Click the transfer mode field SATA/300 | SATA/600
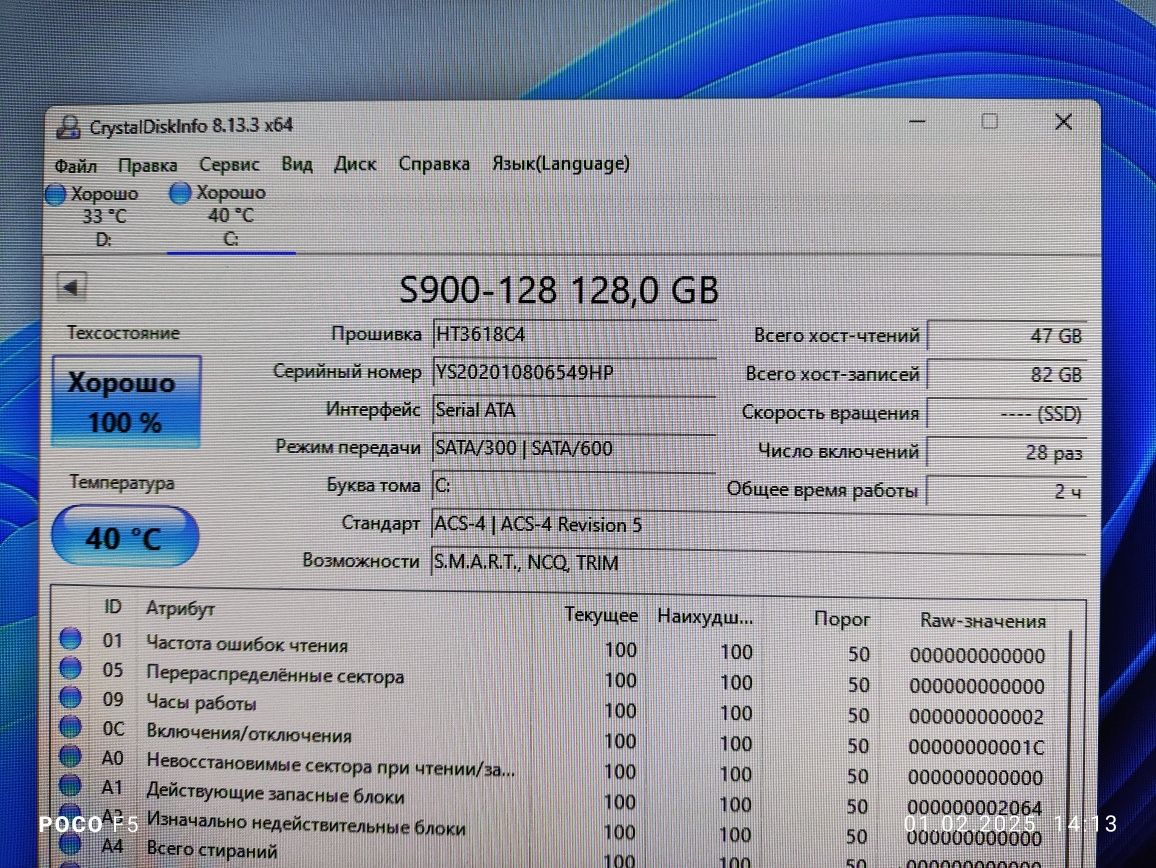Viewport: 1156px width, 868px height. click(x=574, y=448)
